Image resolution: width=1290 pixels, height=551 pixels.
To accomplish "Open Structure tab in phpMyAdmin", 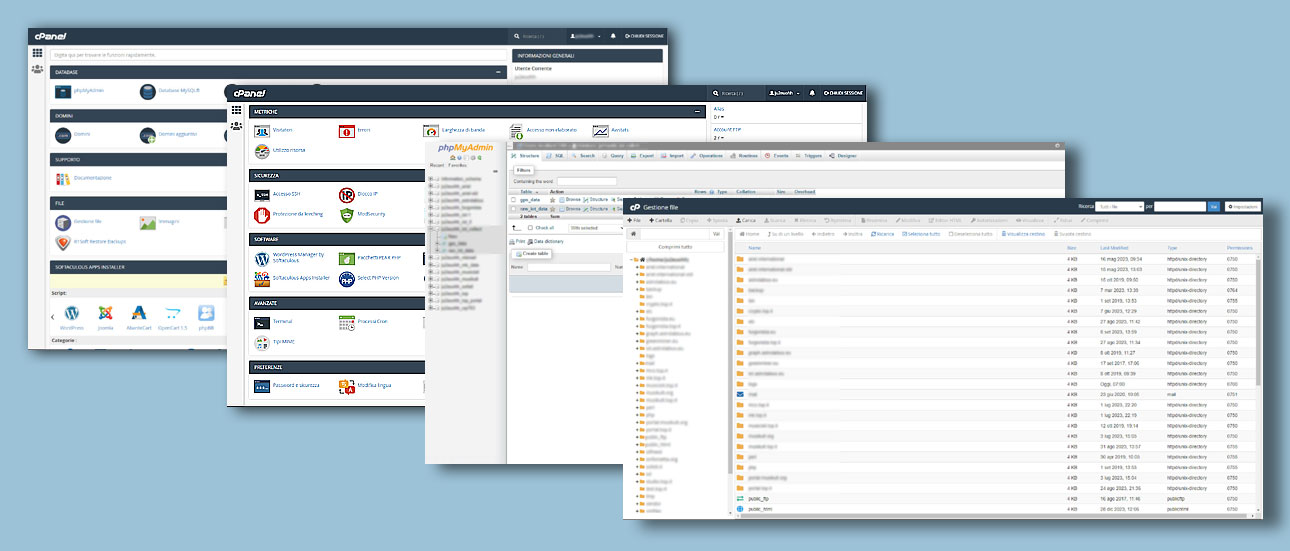I will (x=526, y=156).
